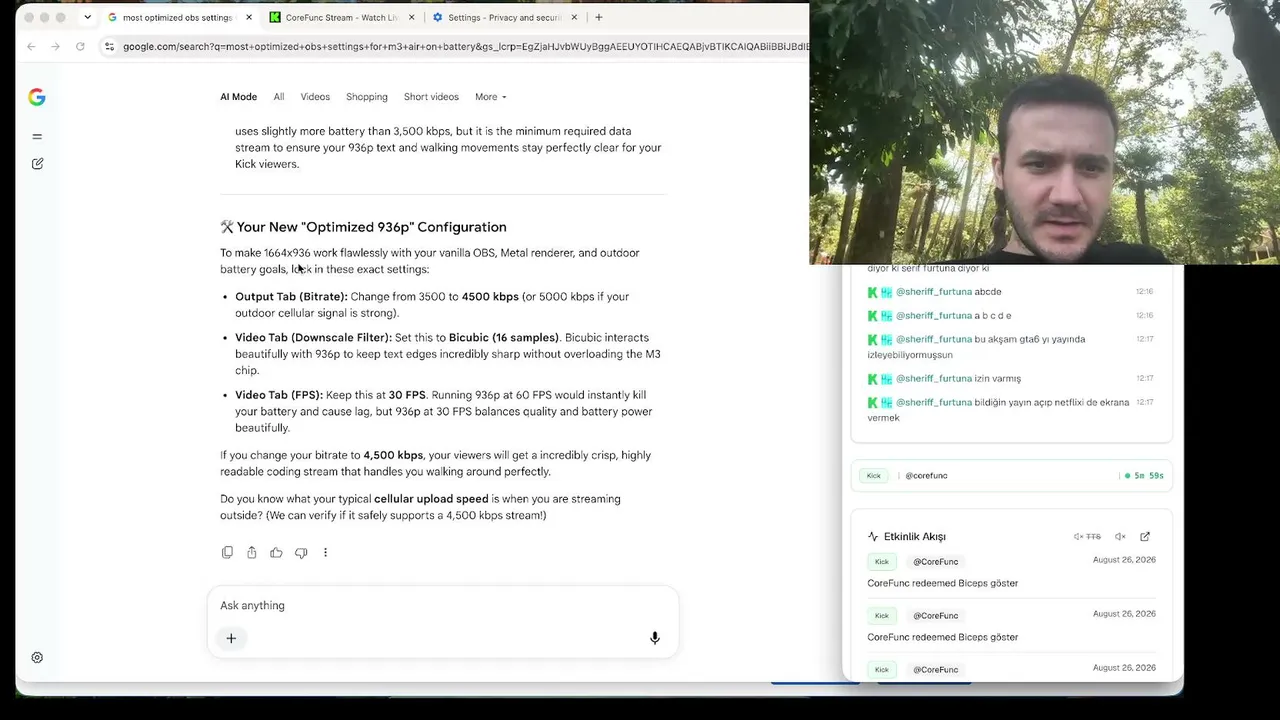Switch to Settings - Privacy and security tab
The image size is (1280, 720).
(x=505, y=17)
